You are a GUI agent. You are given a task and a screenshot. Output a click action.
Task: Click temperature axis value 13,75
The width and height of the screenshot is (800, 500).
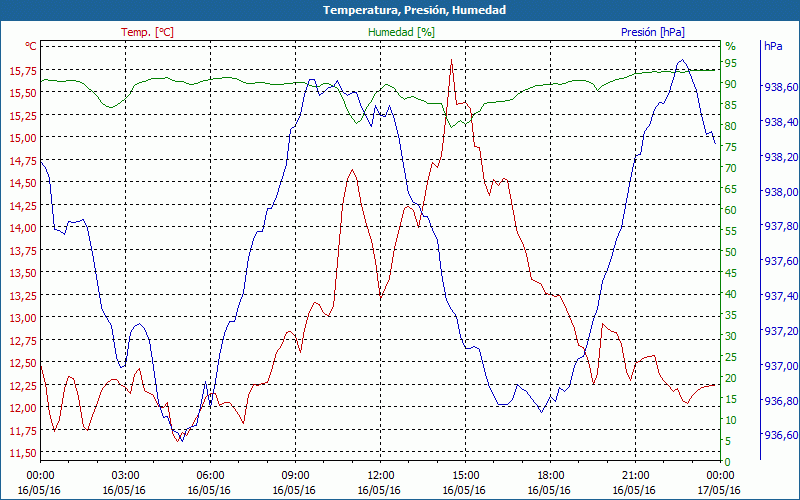[23, 249]
